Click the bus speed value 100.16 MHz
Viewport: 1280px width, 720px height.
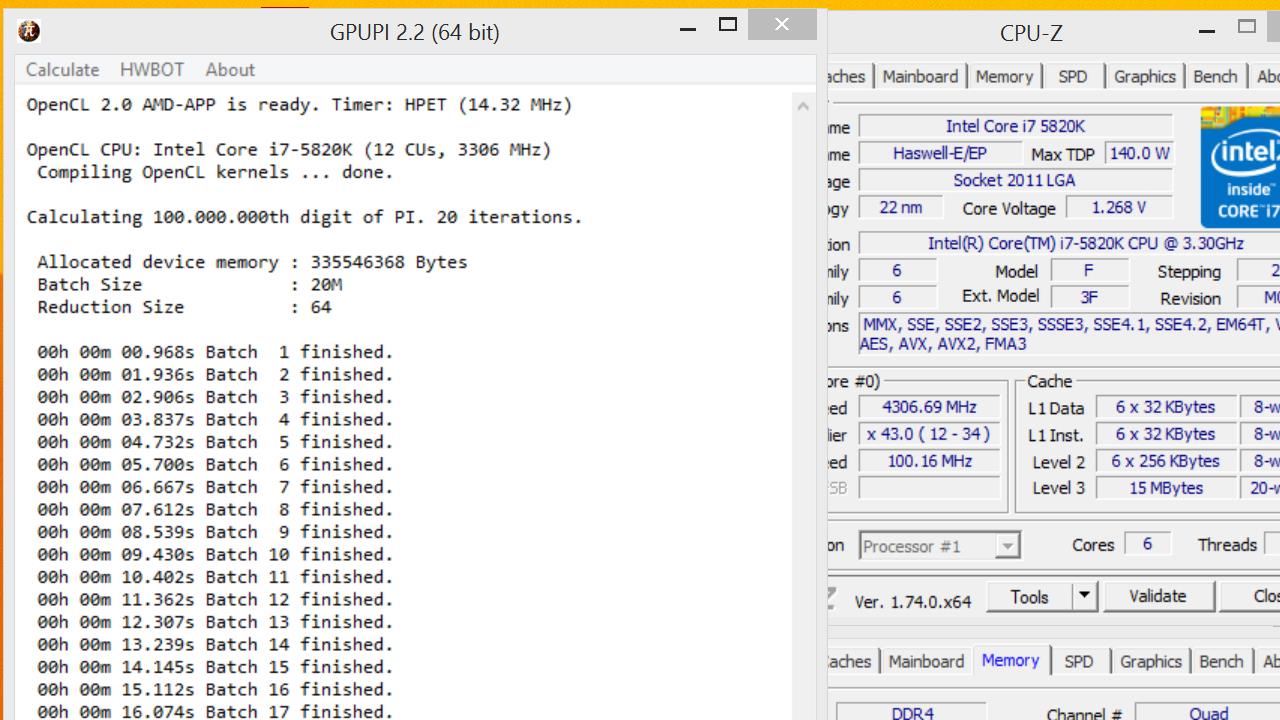(x=929, y=461)
